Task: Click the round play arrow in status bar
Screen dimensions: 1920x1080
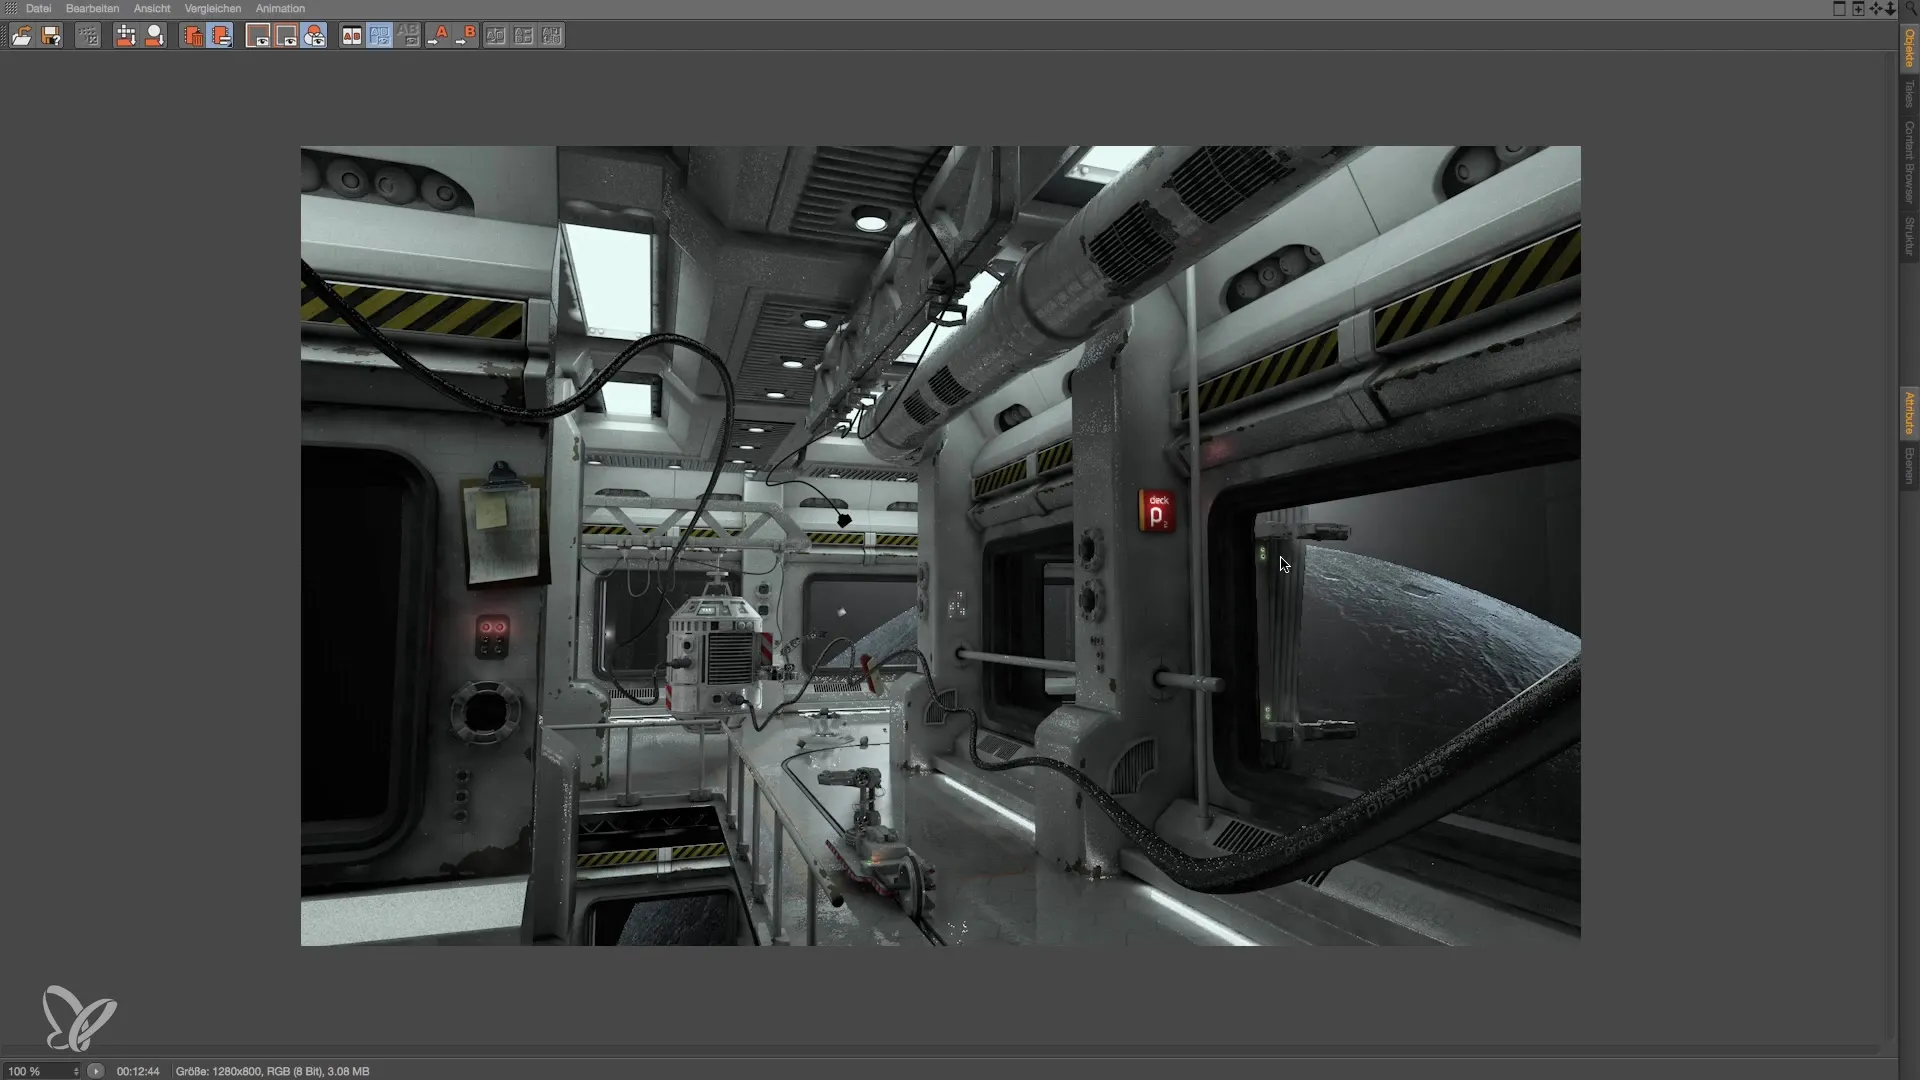Action: [x=95, y=1071]
